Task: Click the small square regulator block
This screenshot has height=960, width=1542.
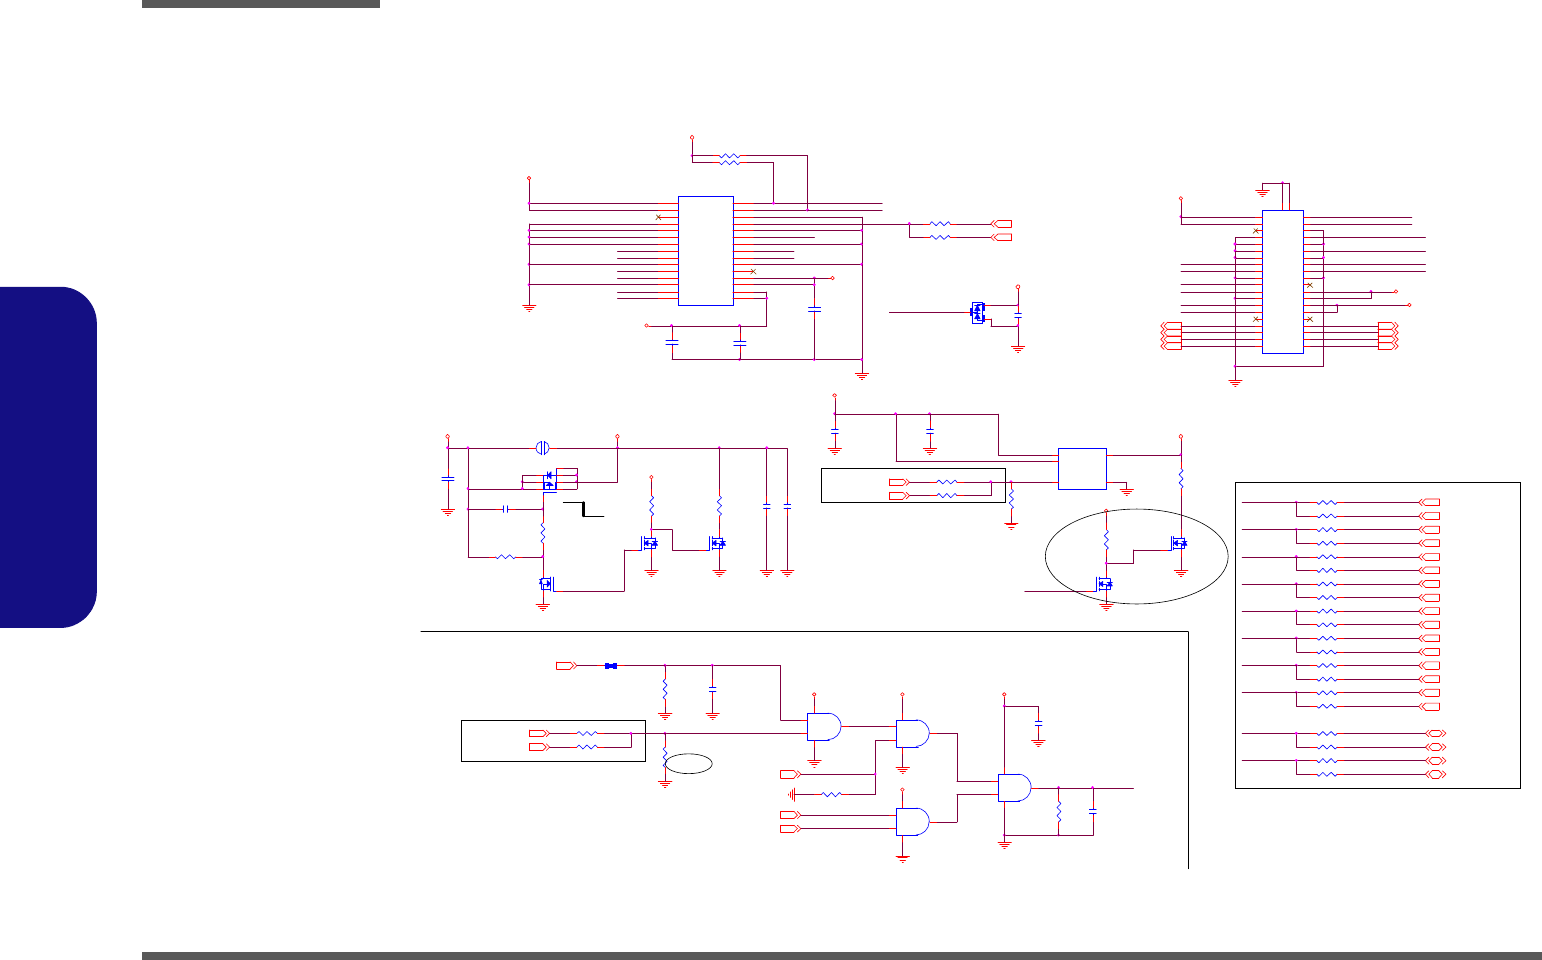Action: [1082, 469]
